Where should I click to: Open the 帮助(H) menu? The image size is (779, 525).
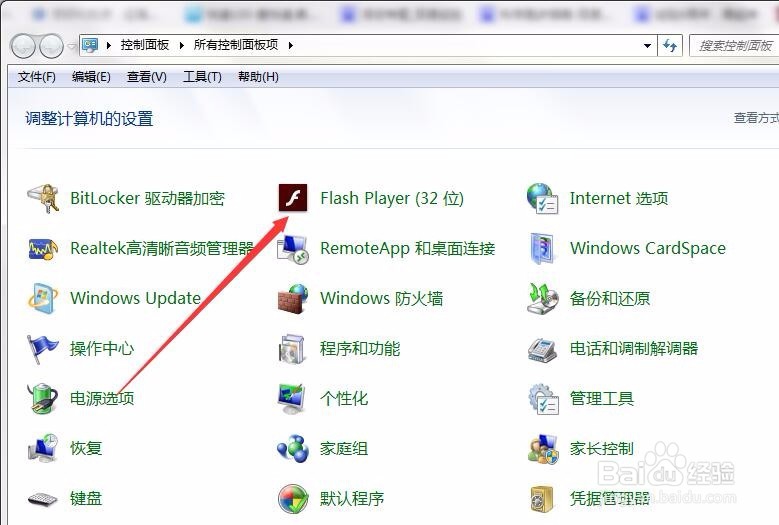pos(258,77)
